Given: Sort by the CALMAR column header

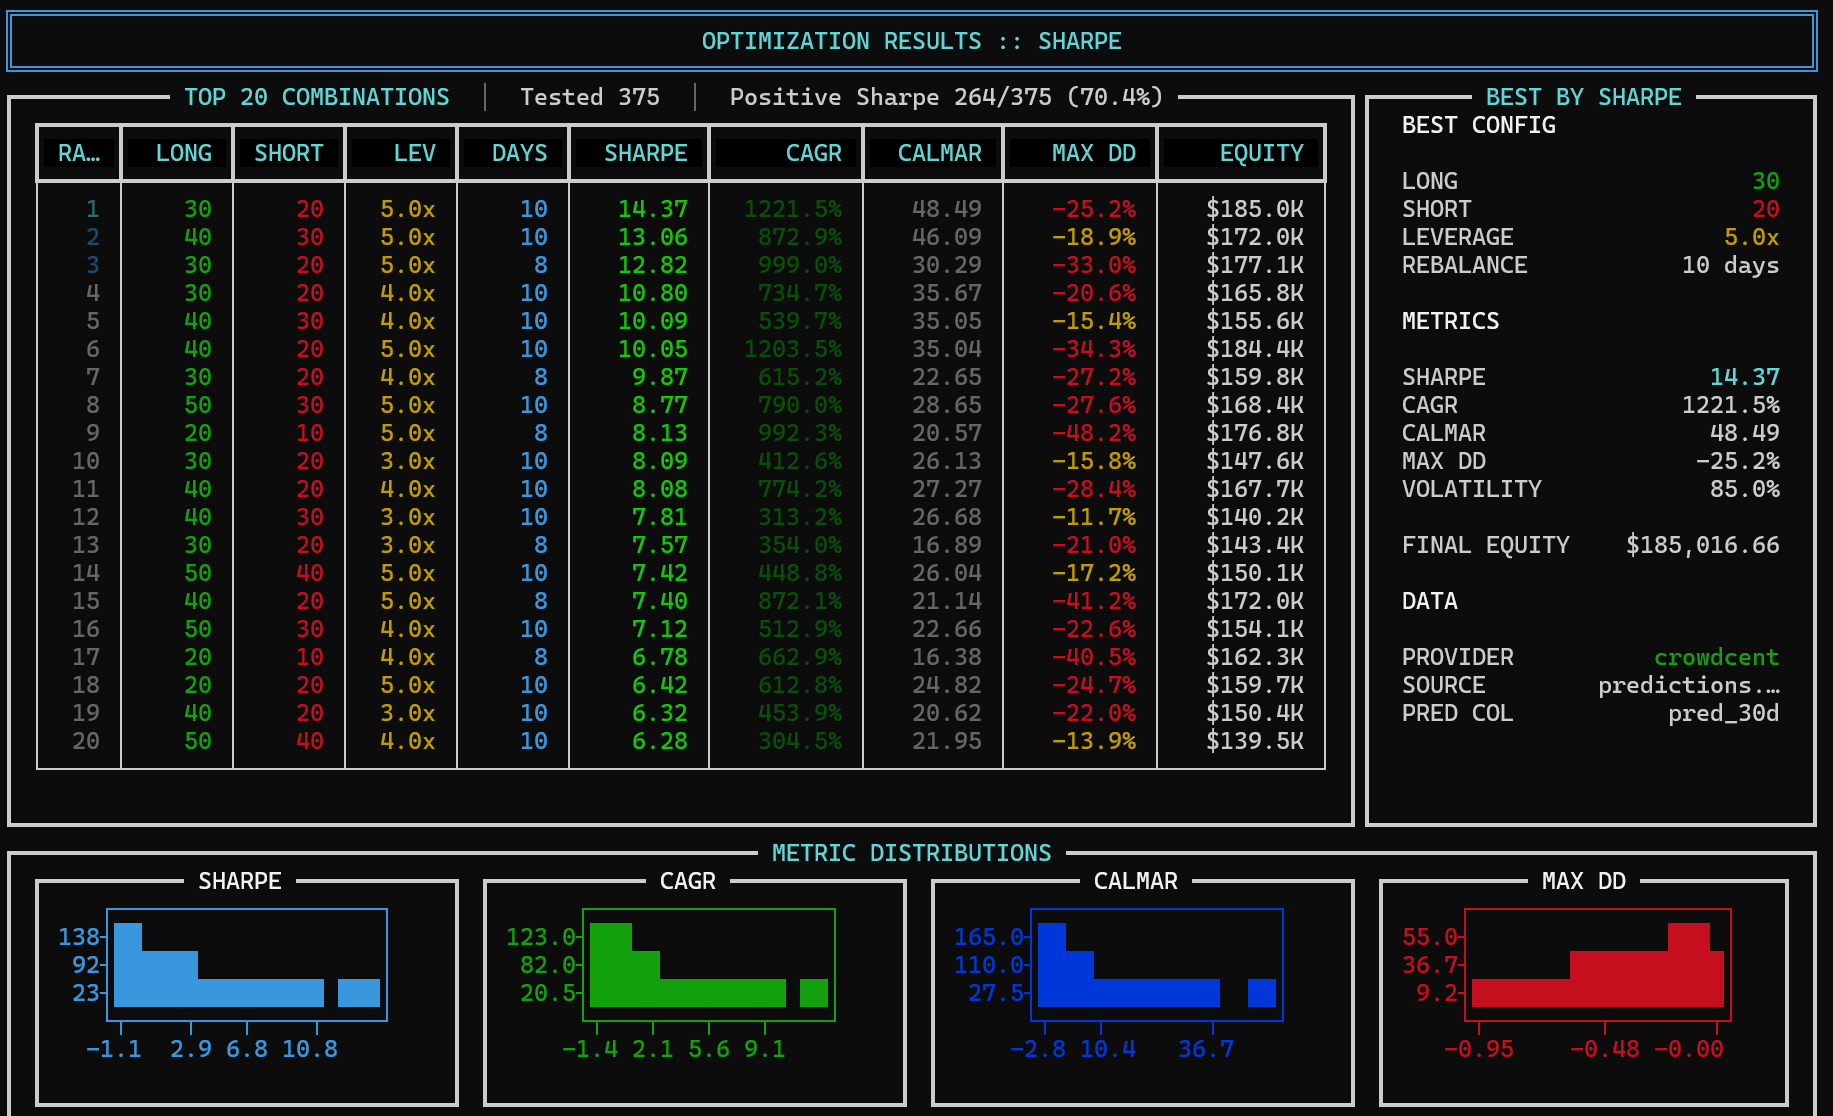Looking at the screenshot, I should pos(938,153).
